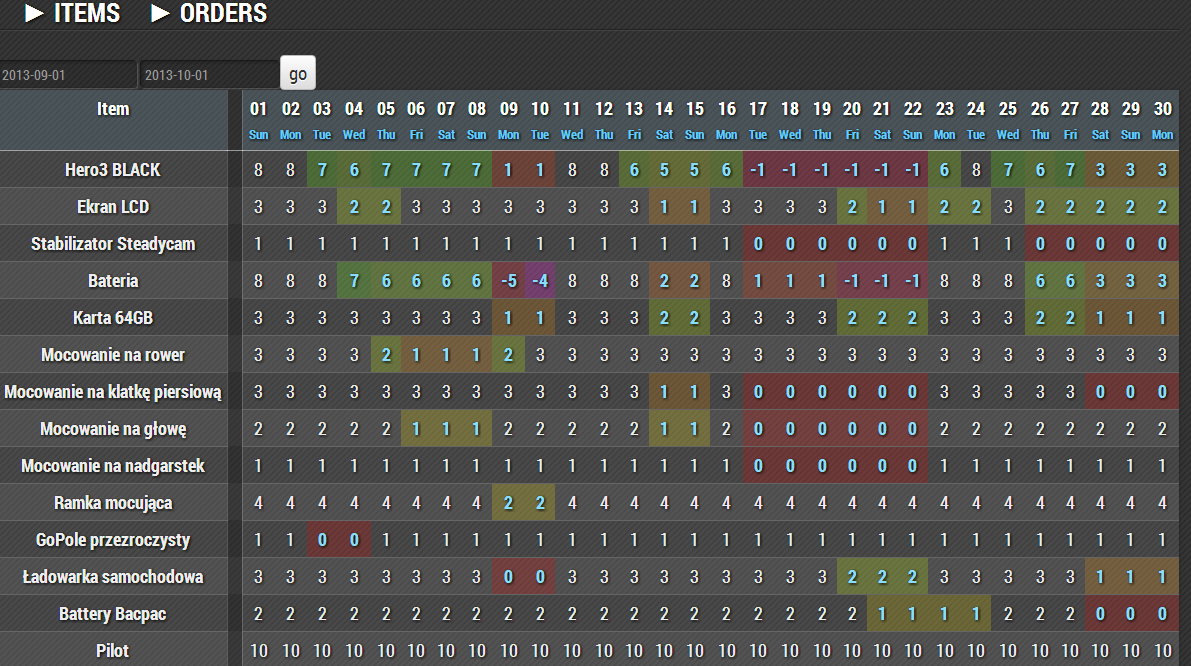Select the Stabilizator Steadycam row label

(113, 244)
